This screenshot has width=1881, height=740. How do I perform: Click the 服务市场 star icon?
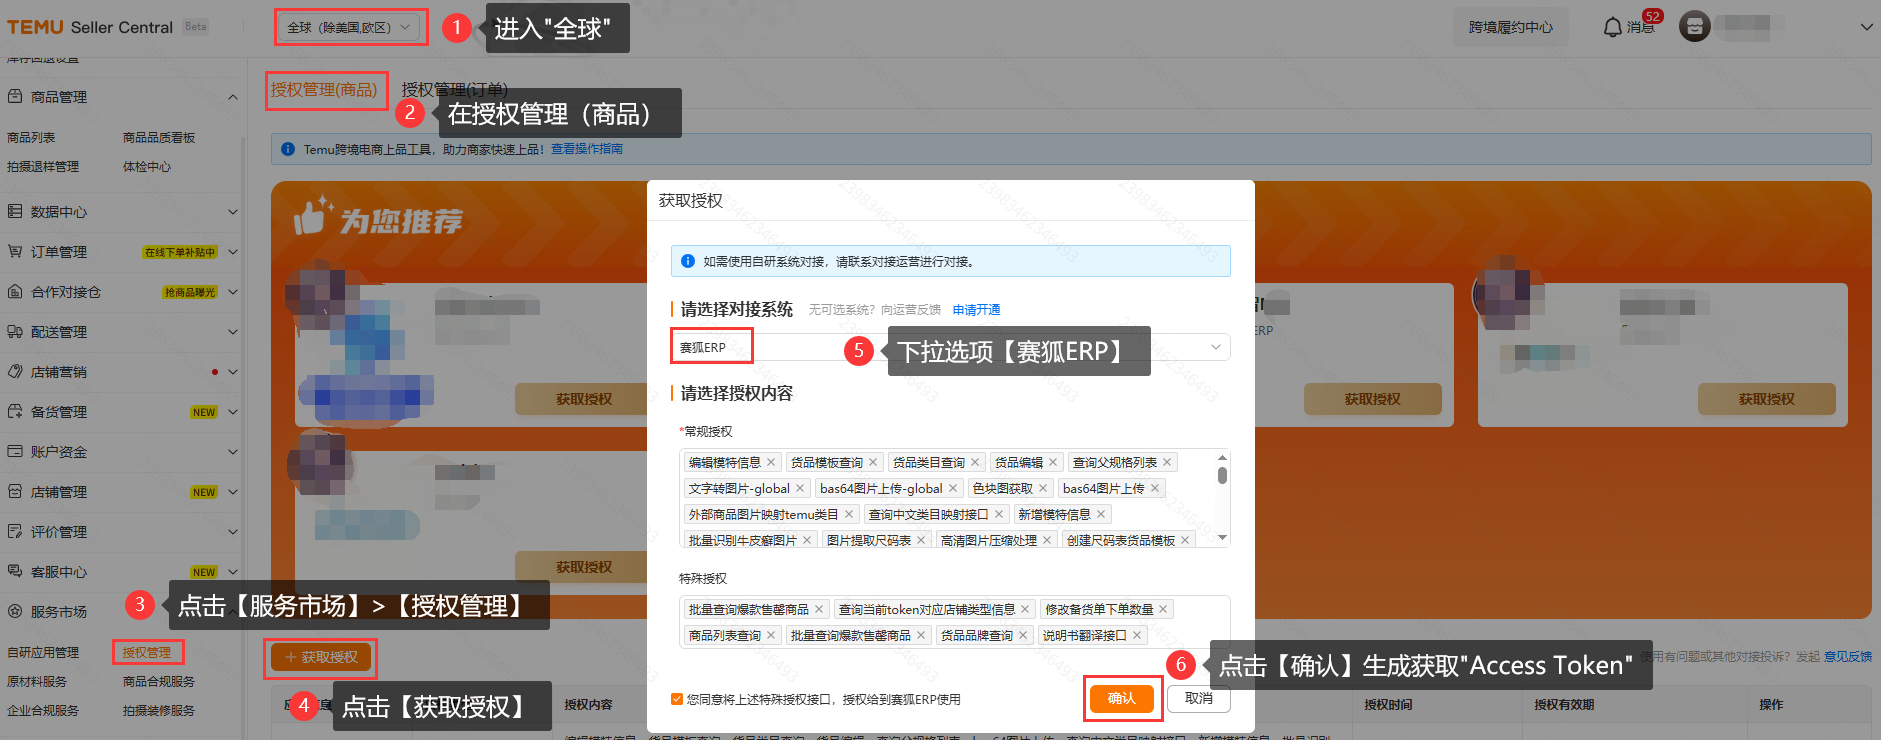coord(15,612)
